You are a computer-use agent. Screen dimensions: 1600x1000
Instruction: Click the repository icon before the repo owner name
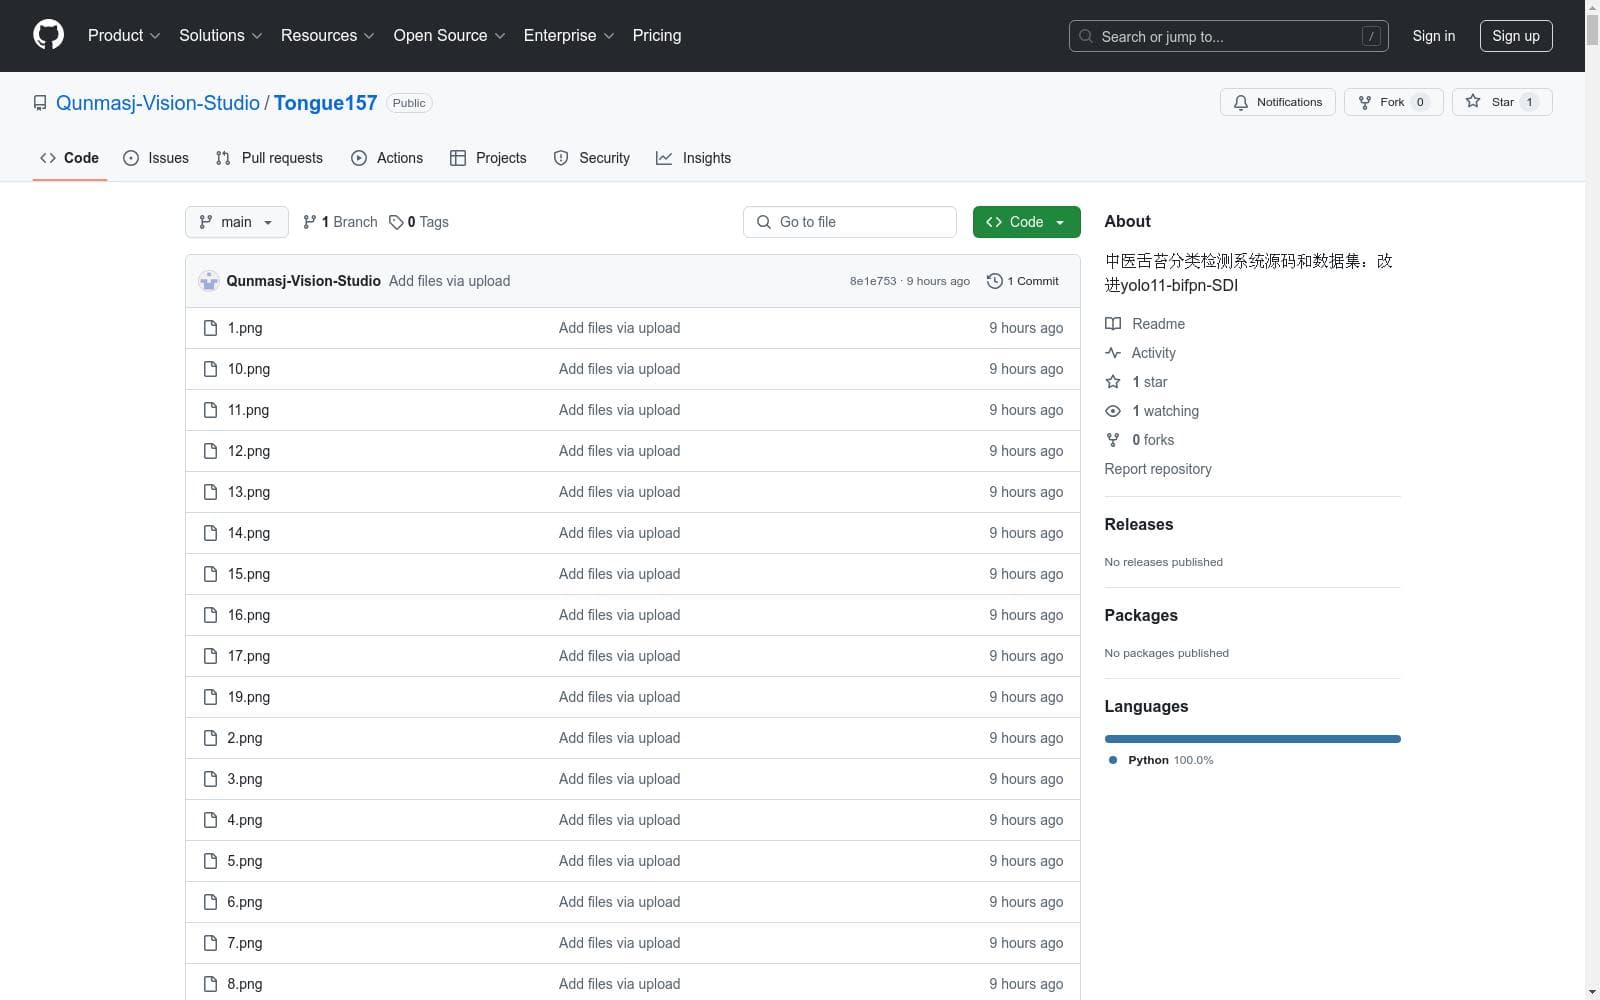pyautogui.click(x=40, y=103)
